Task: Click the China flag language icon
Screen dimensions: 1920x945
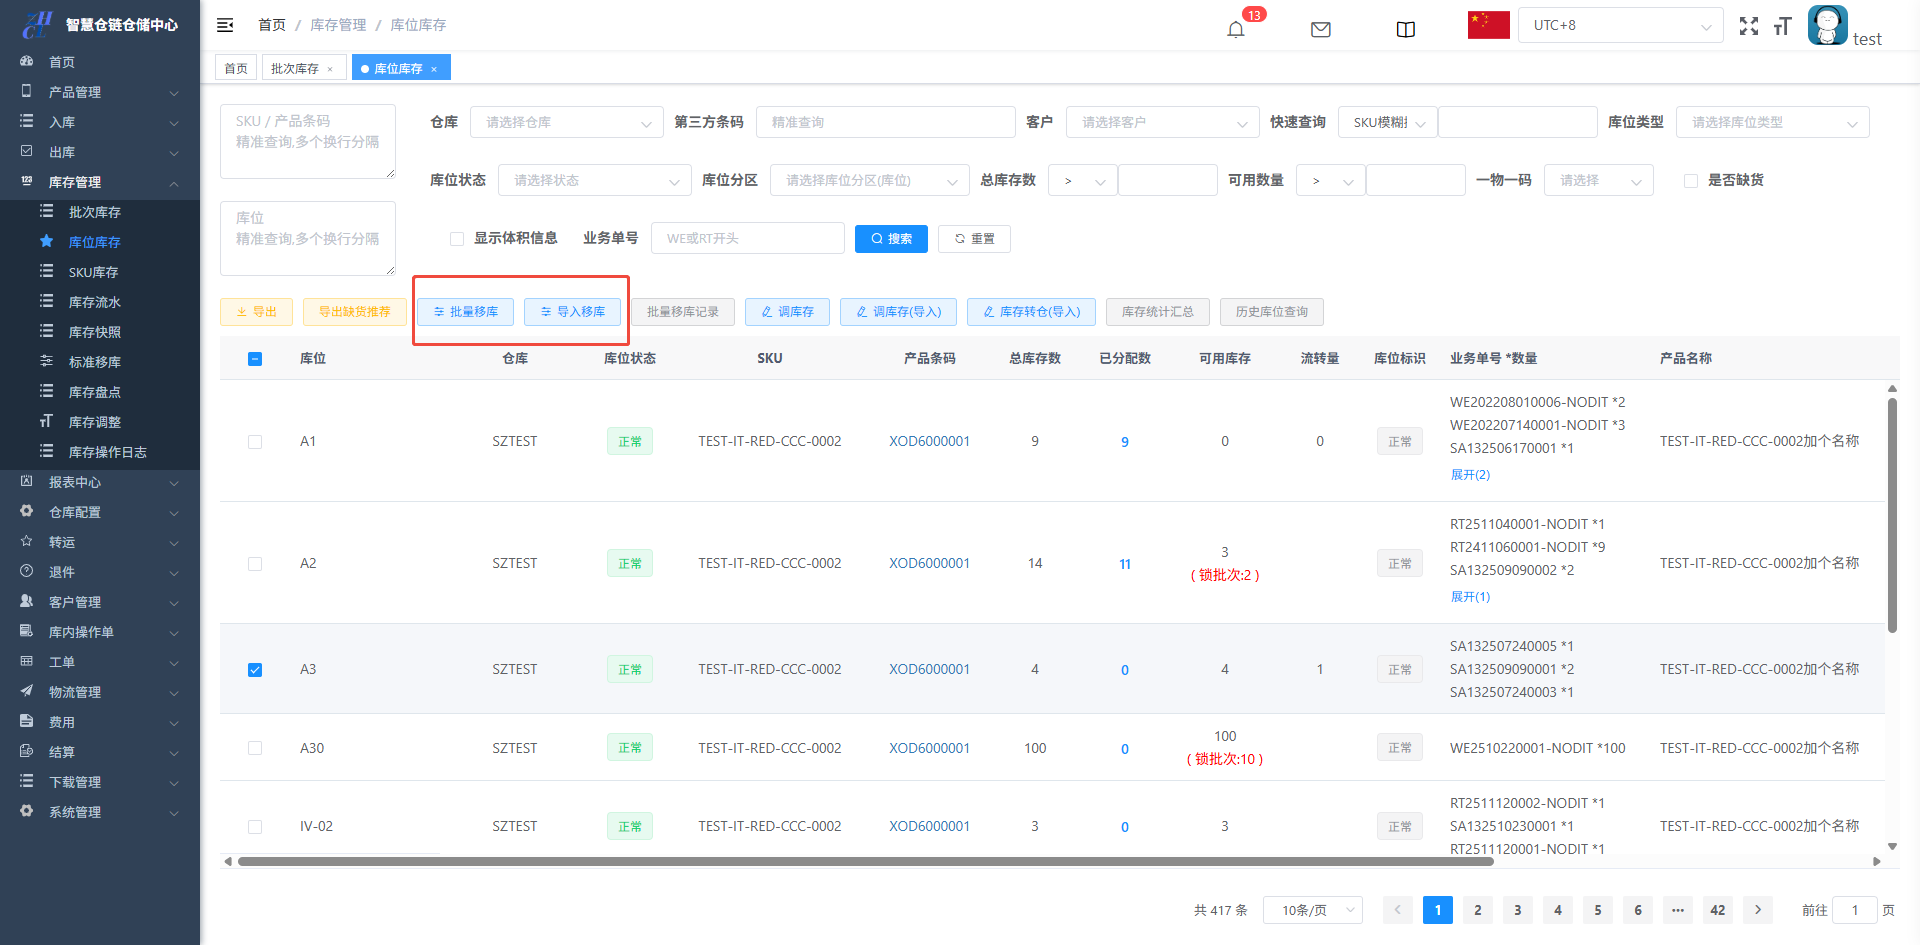Action: pyautogui.click(x=1488, y=25)
